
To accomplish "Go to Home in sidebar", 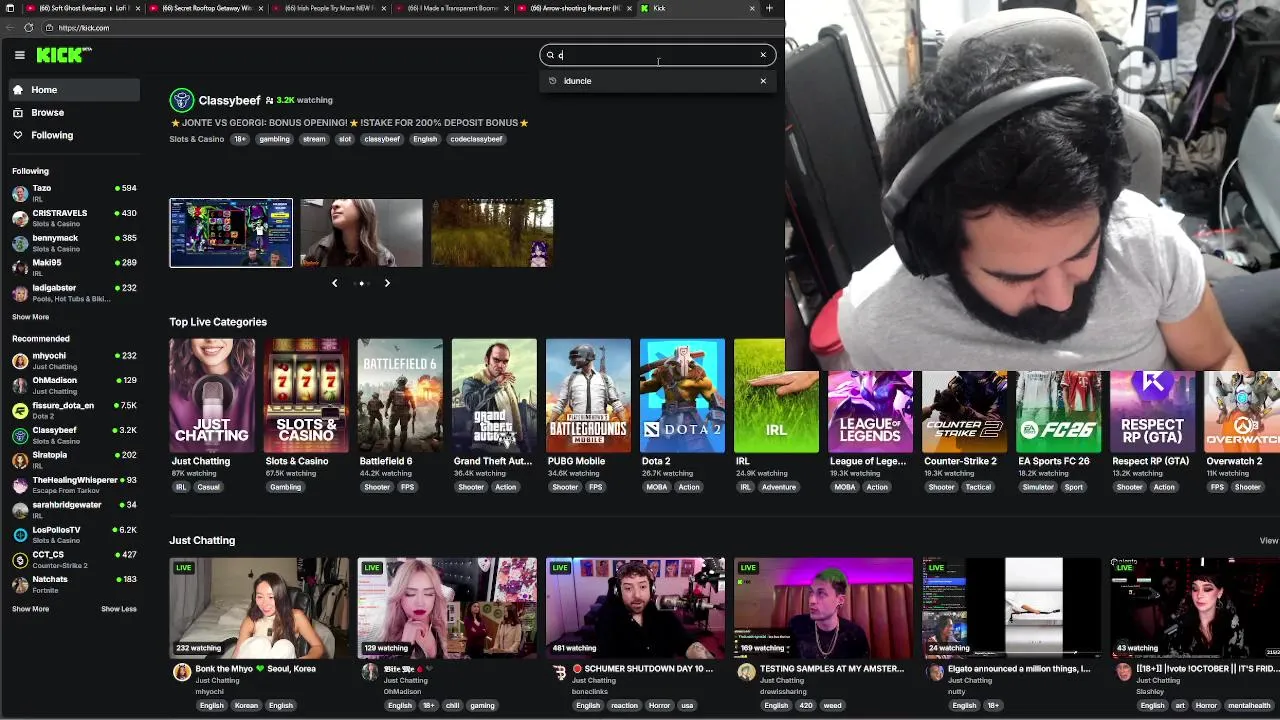I will pos(75,90).
